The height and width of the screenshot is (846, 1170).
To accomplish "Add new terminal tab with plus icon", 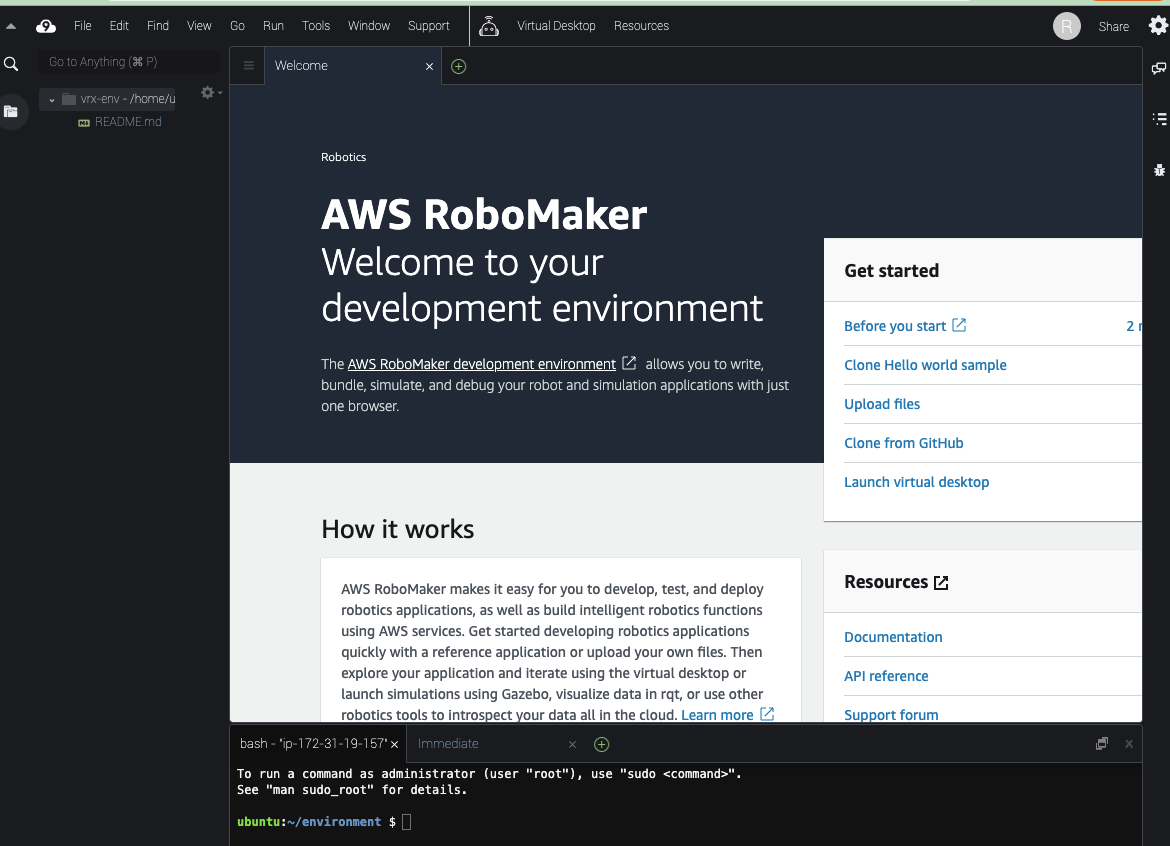I will (601, 745).
